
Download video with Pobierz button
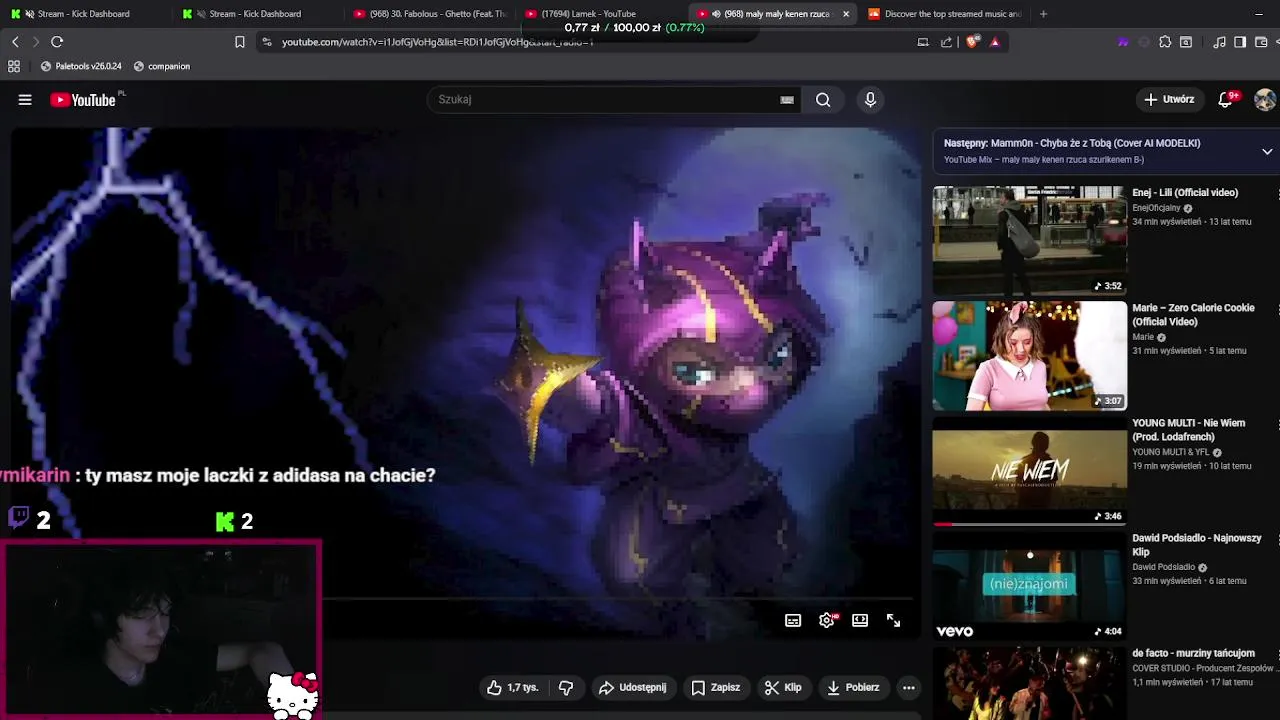(853, 688)
